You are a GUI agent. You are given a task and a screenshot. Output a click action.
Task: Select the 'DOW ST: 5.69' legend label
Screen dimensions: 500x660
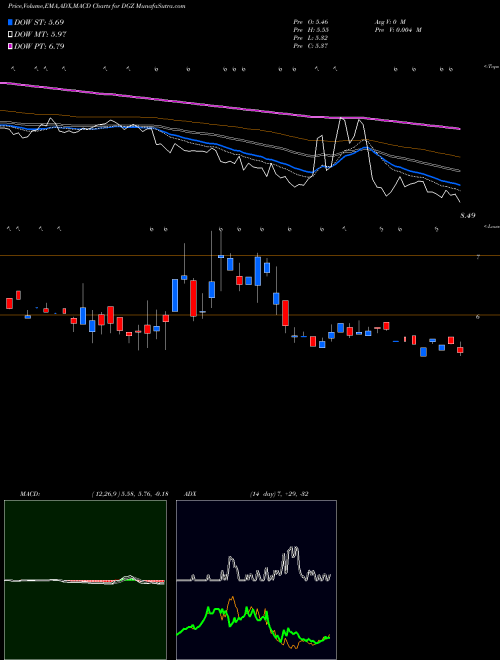39,22
